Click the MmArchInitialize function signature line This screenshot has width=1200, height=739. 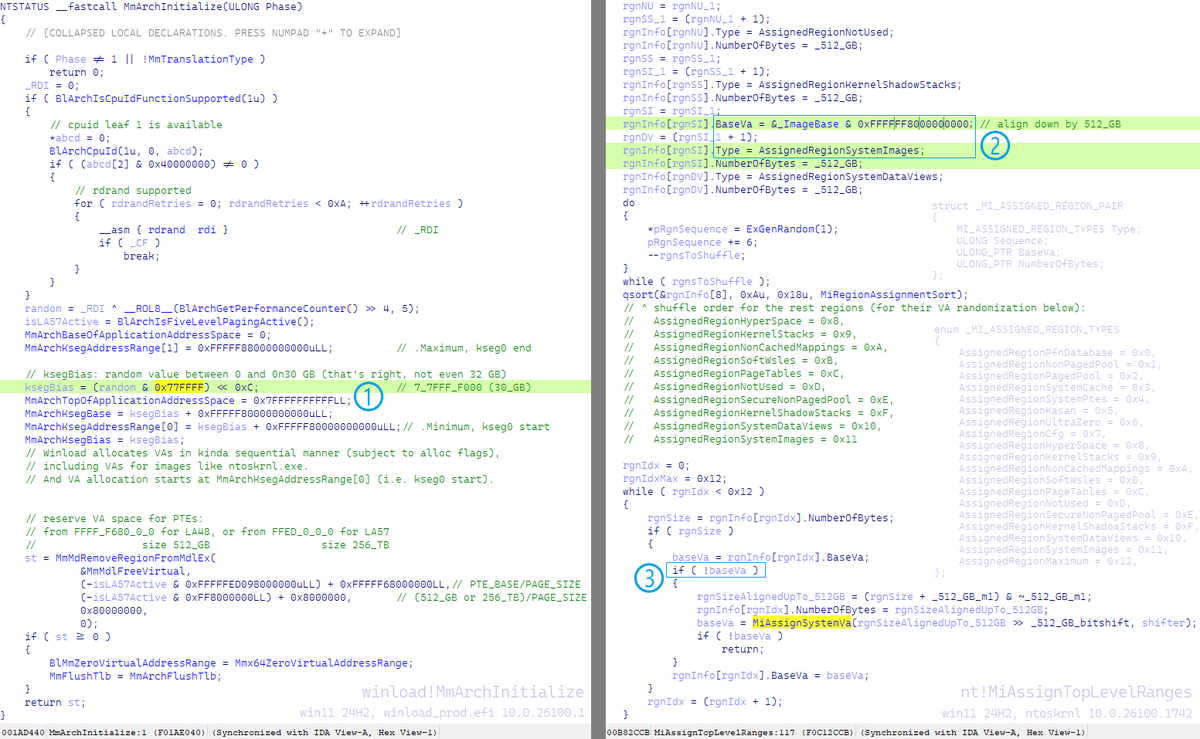pyautogui.click(x=151, y=8)
